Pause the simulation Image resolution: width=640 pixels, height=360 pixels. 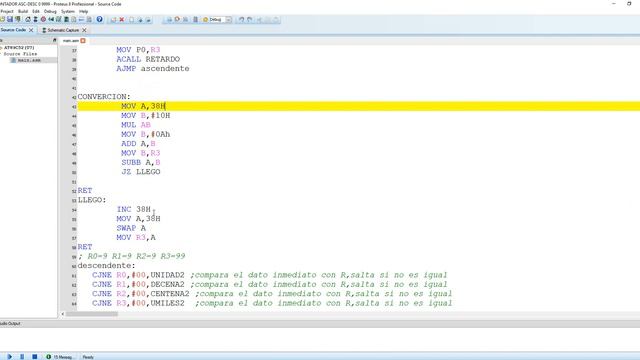click(x=22, y=357)
